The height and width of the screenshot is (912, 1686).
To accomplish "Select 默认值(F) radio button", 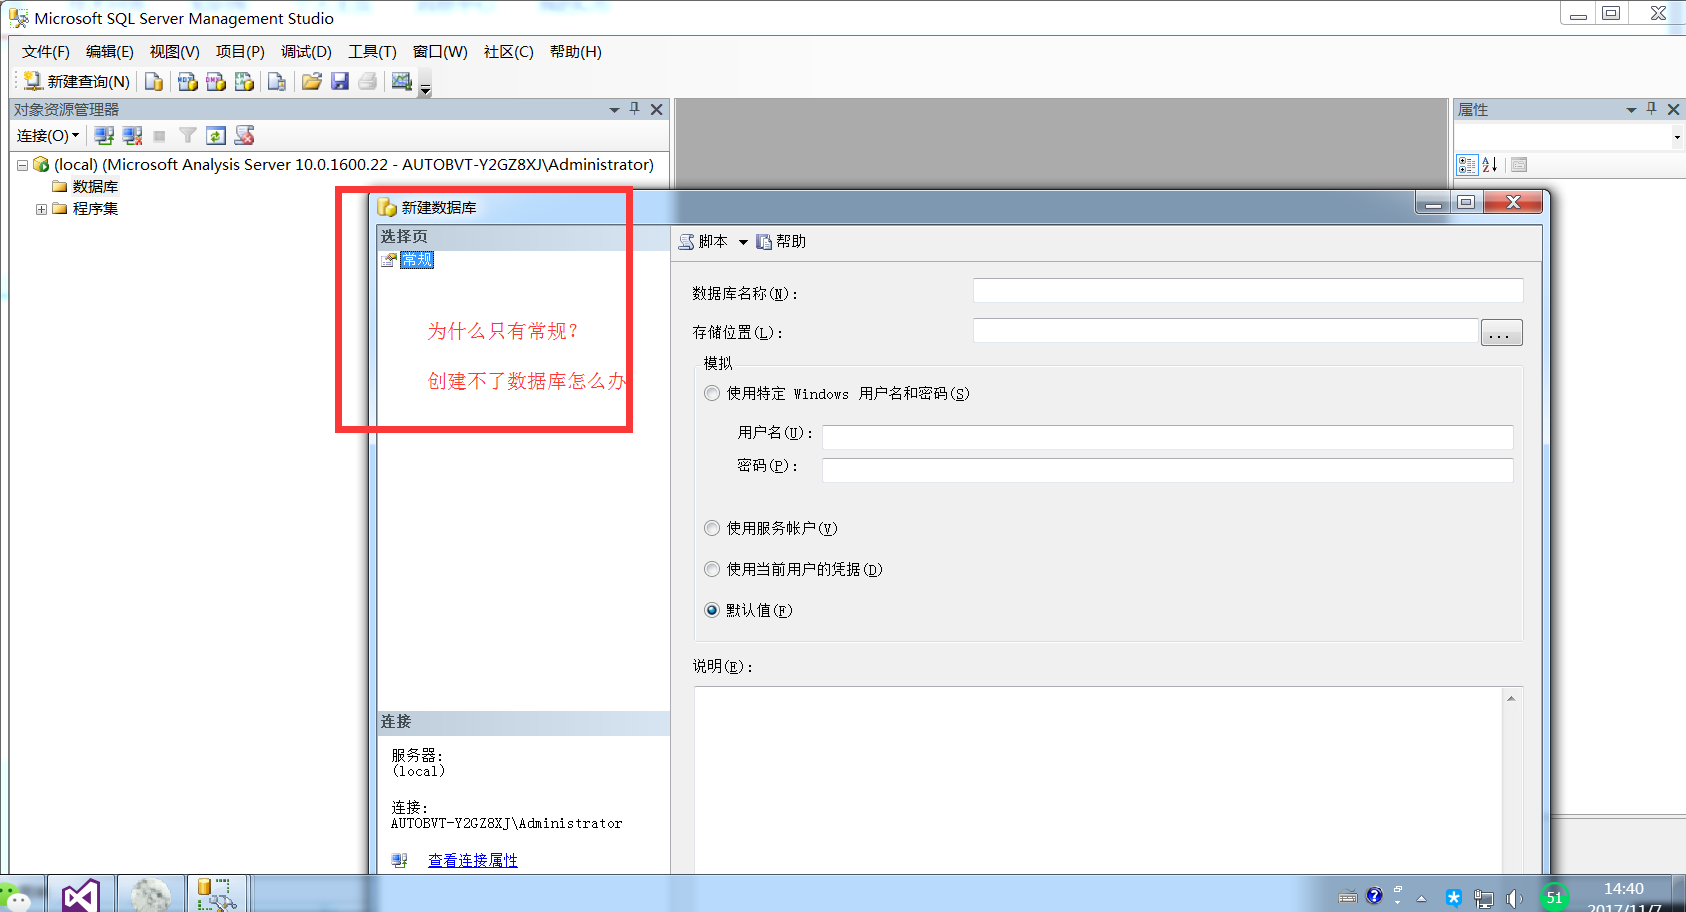I will (712, 610).
